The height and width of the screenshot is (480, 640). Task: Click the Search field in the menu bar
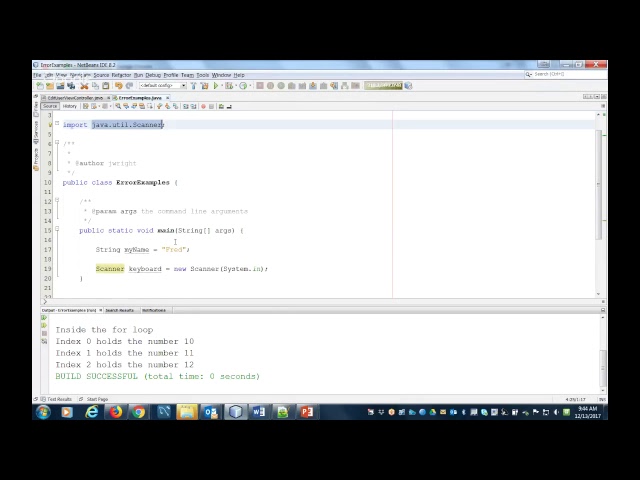tap(565, 74)
